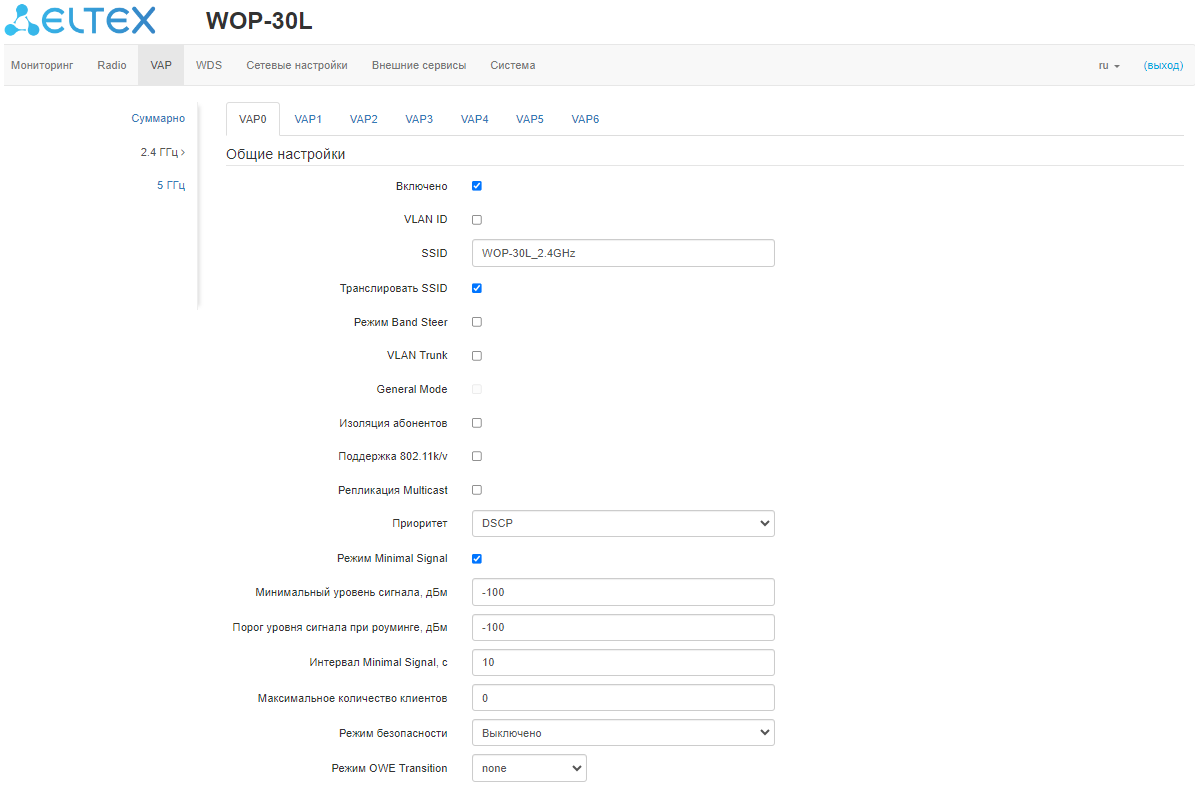Enable the VLAN ID checkbox
Screen dimensions: 1195x792
(x=477, y=220)
